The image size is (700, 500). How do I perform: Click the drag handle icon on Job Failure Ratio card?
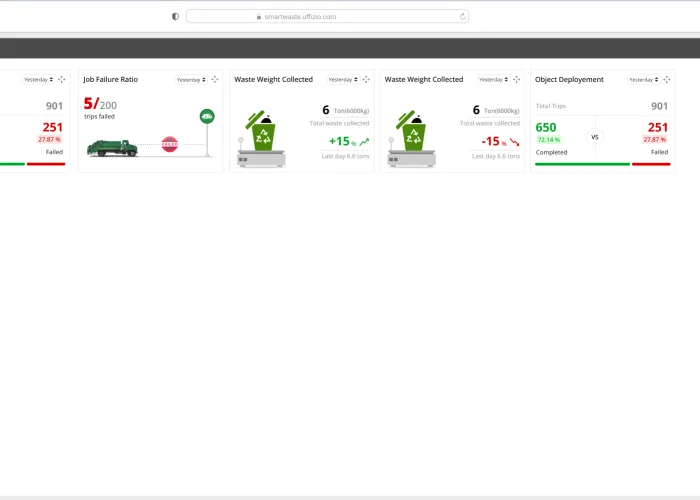214,80
